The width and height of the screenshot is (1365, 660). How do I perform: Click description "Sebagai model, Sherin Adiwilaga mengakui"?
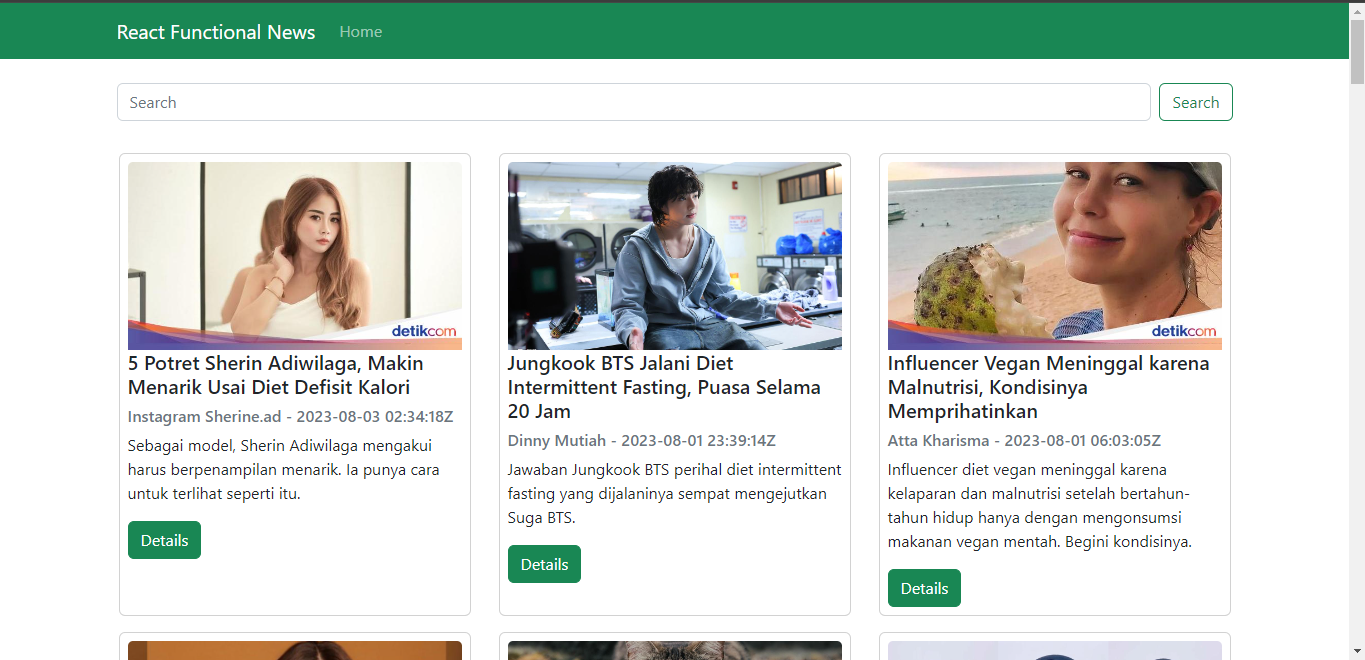pyautogui.click(x=284, y=470)
